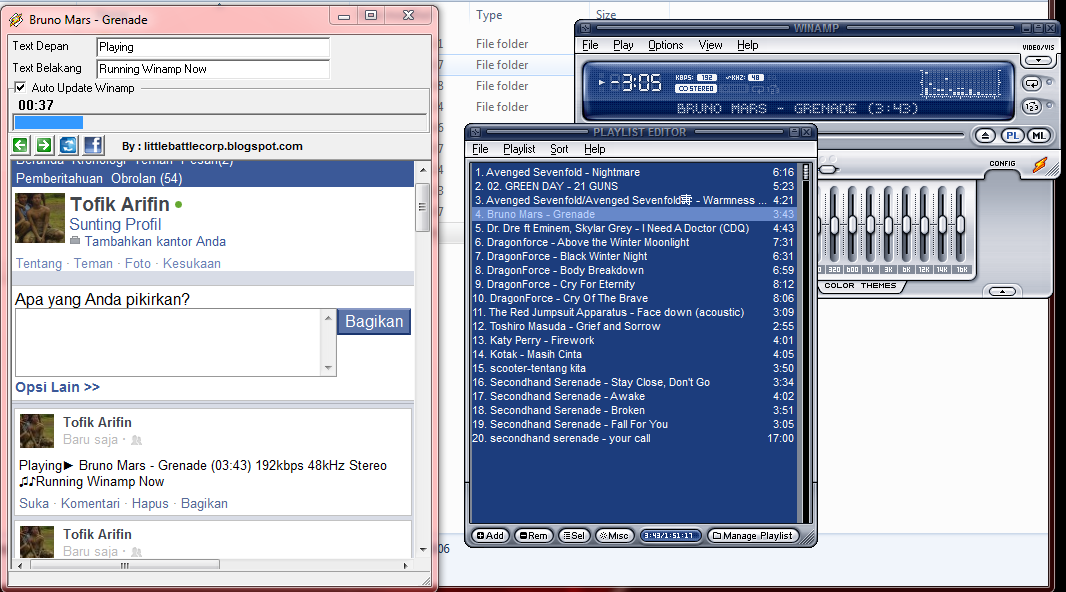
Task: Click the blue track progress bar
Action: tap(220, 122)
